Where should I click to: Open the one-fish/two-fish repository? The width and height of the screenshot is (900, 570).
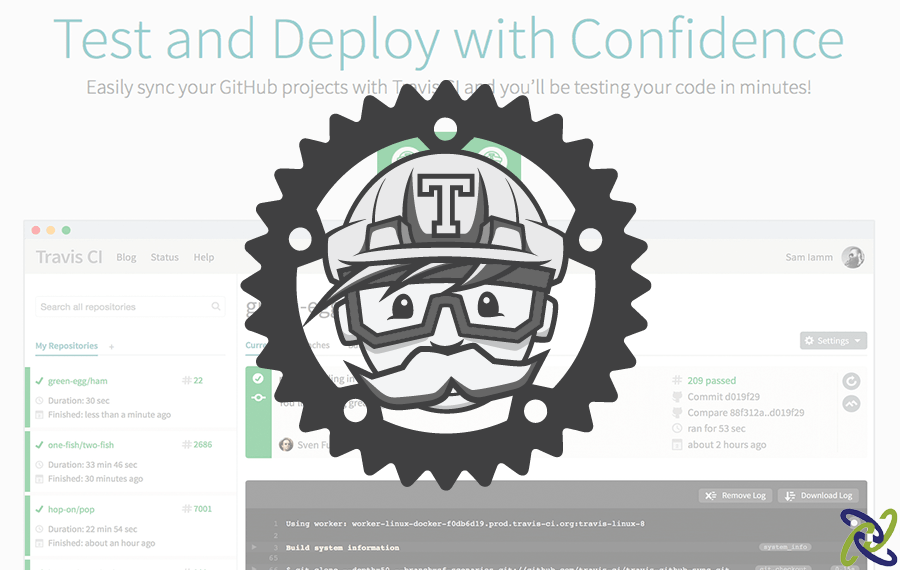click(x=81, y=445)
